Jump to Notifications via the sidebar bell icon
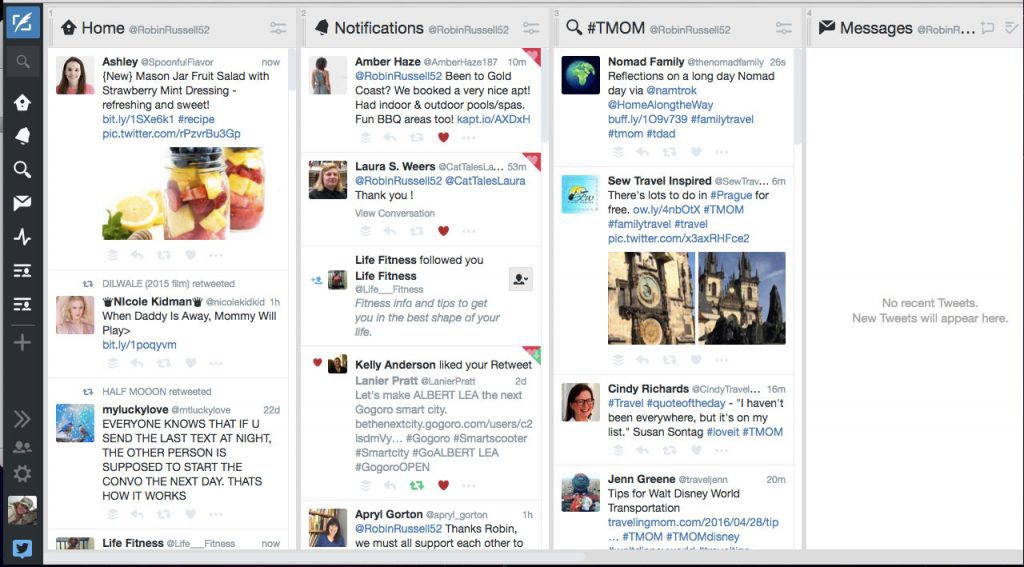 click(x=22, y=135)
